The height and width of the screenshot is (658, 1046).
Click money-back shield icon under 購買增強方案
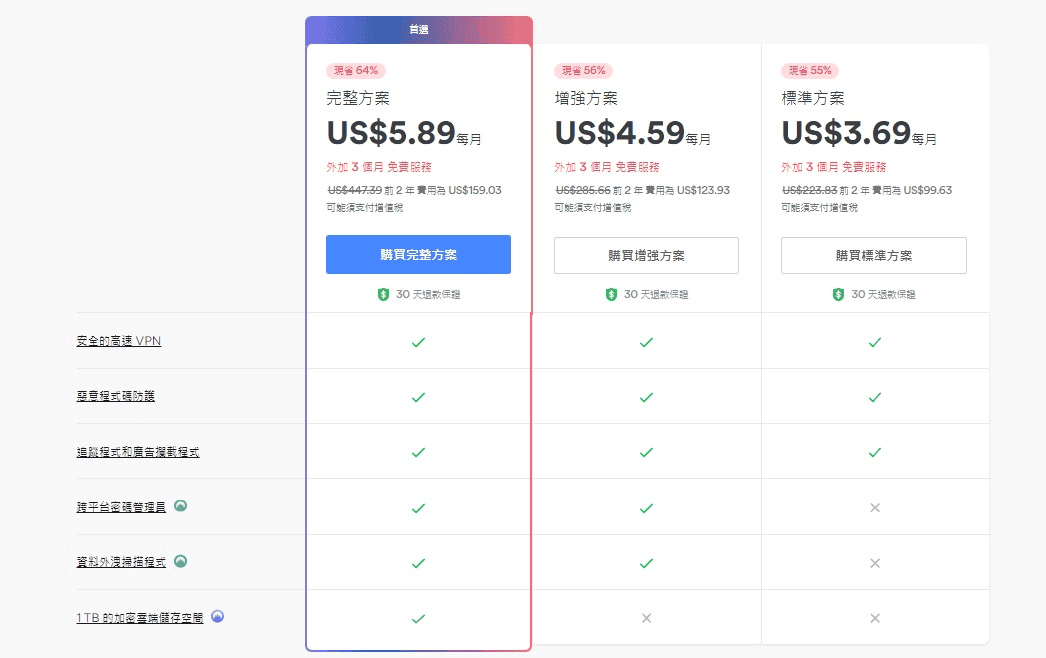[x=611, y=294]
